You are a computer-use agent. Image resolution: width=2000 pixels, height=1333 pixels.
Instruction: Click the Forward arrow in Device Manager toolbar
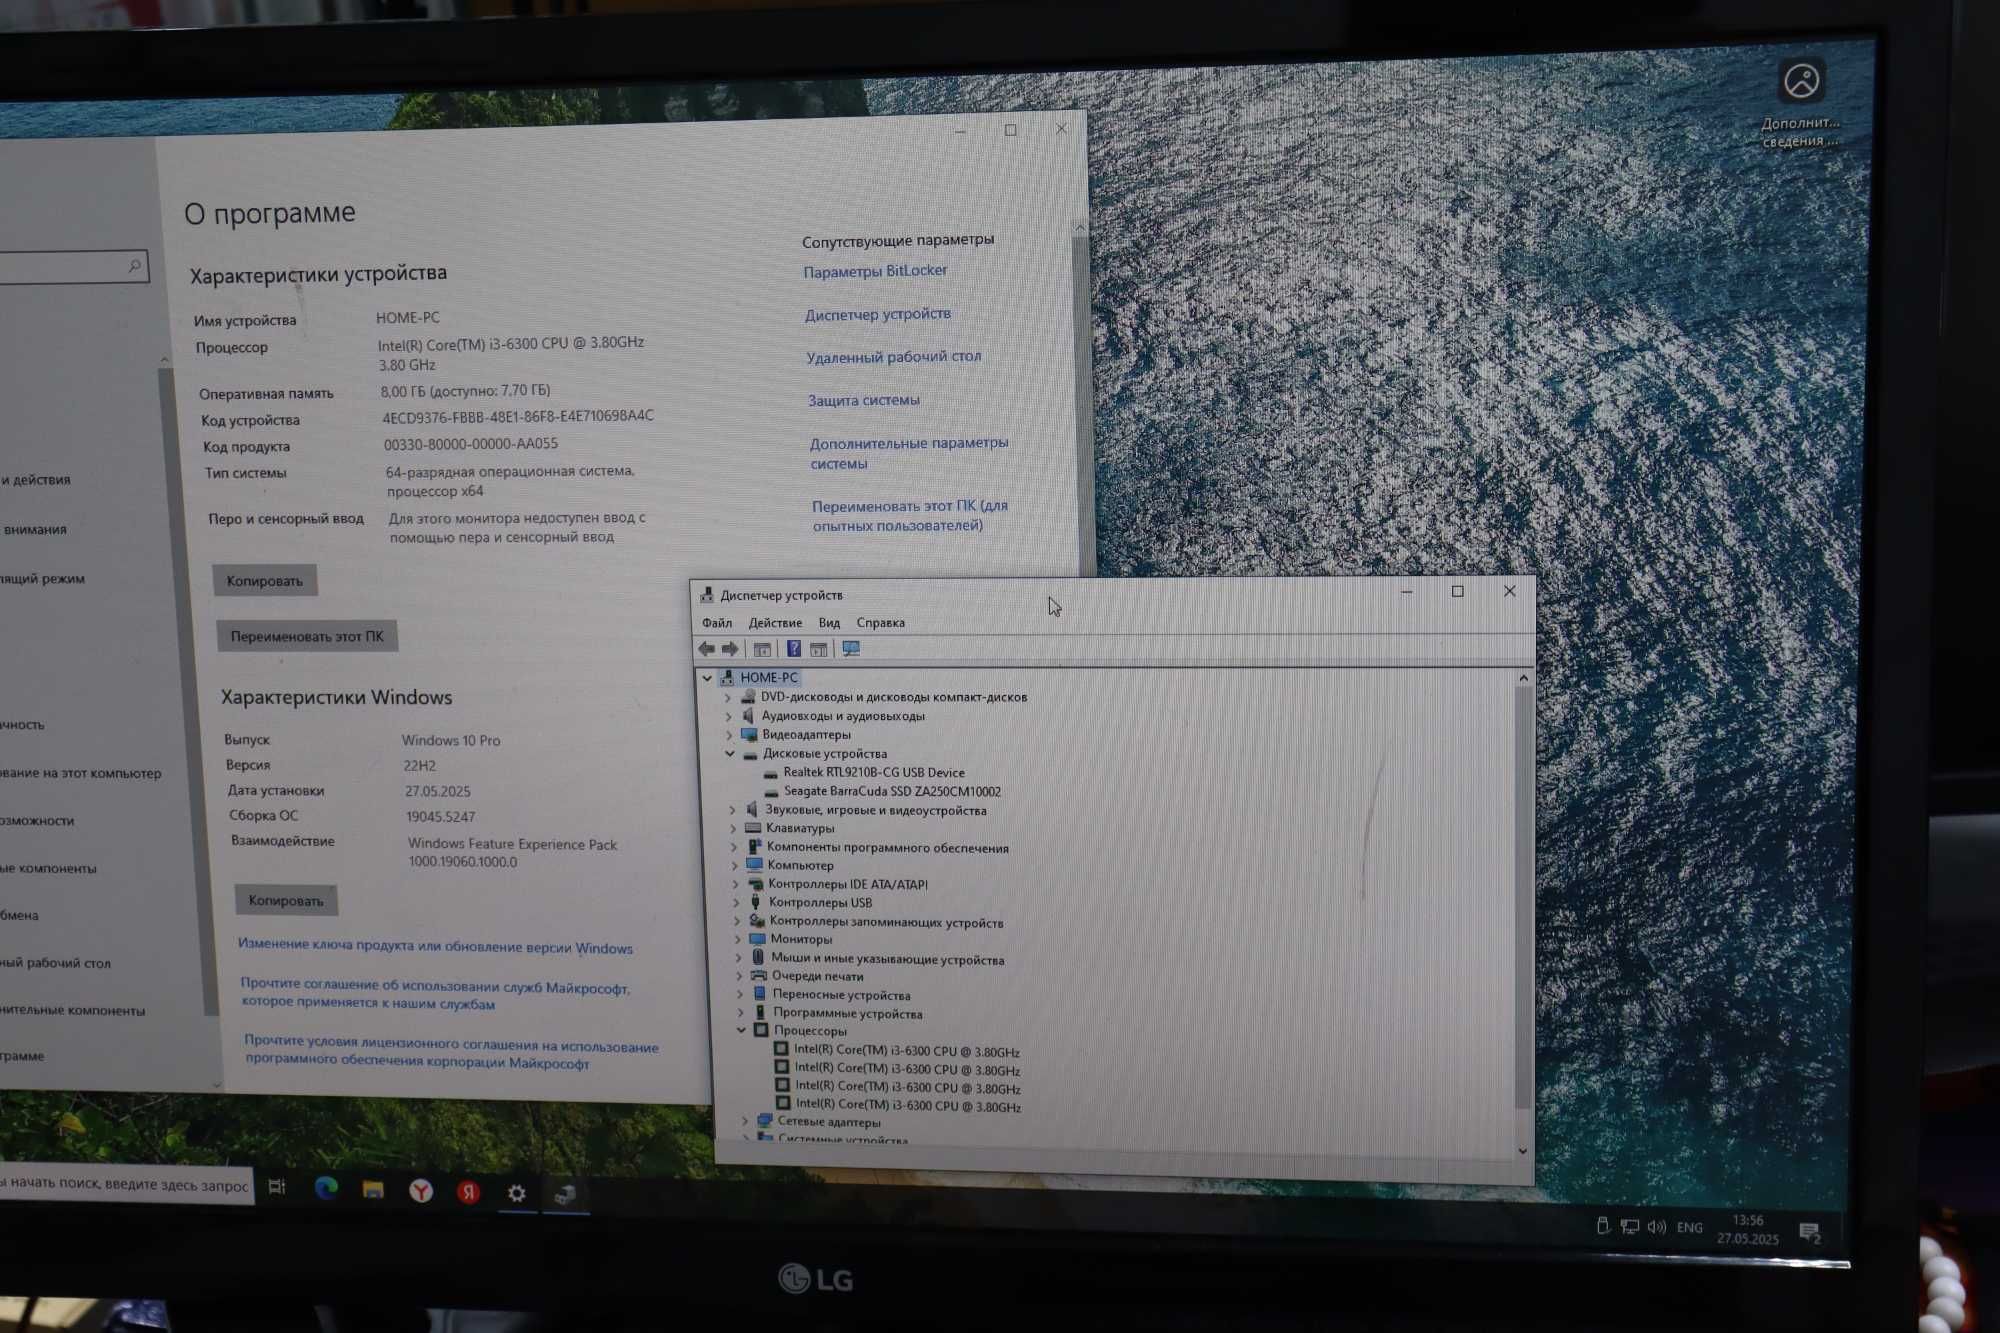[730, 648]
